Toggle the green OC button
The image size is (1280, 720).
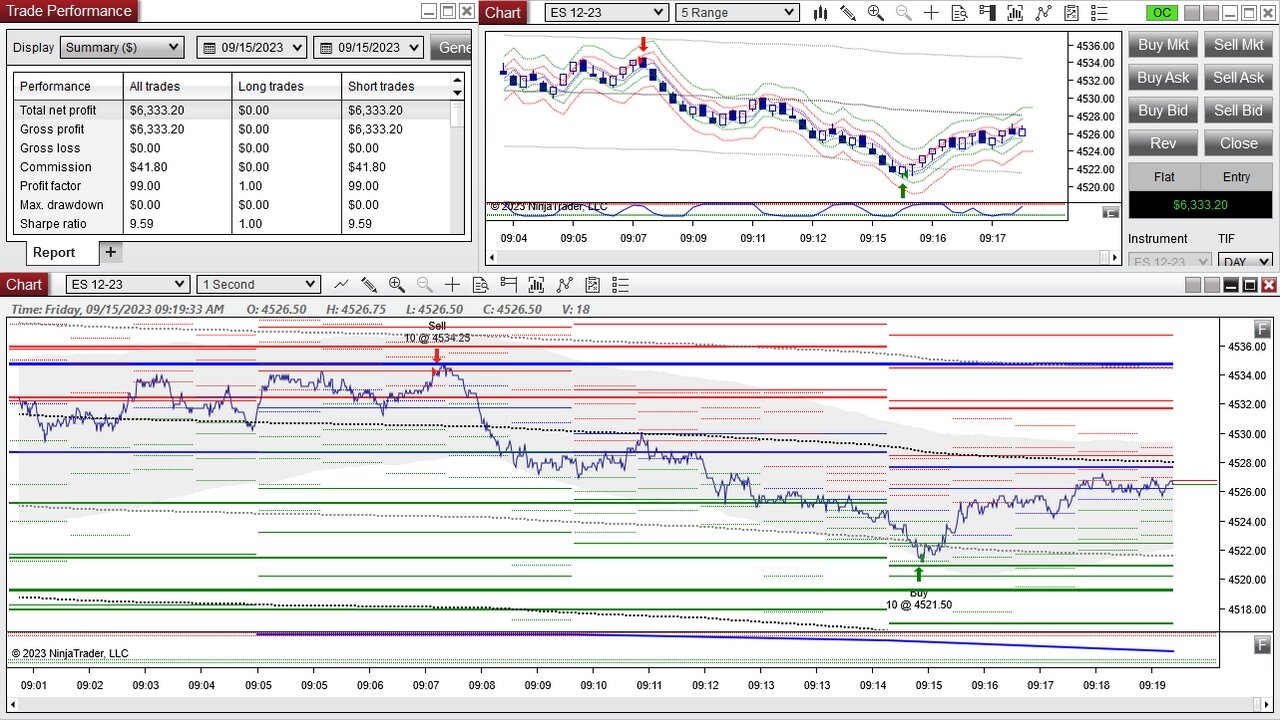pyautogui.click(x=1162, y=13)
